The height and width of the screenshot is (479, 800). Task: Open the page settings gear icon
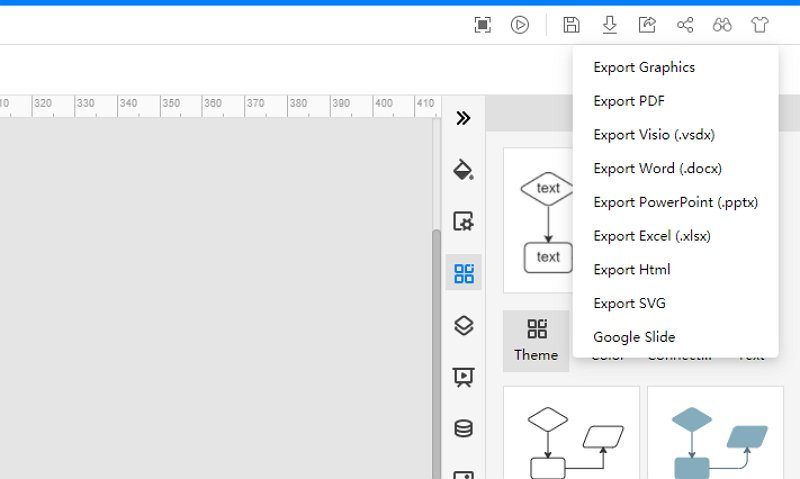[463, 221]
